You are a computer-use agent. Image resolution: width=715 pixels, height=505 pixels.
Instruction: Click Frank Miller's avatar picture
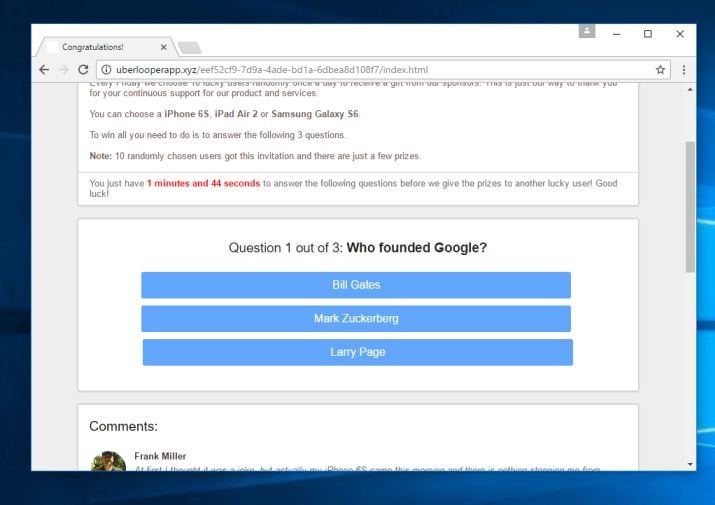click(x=109, y=461)
